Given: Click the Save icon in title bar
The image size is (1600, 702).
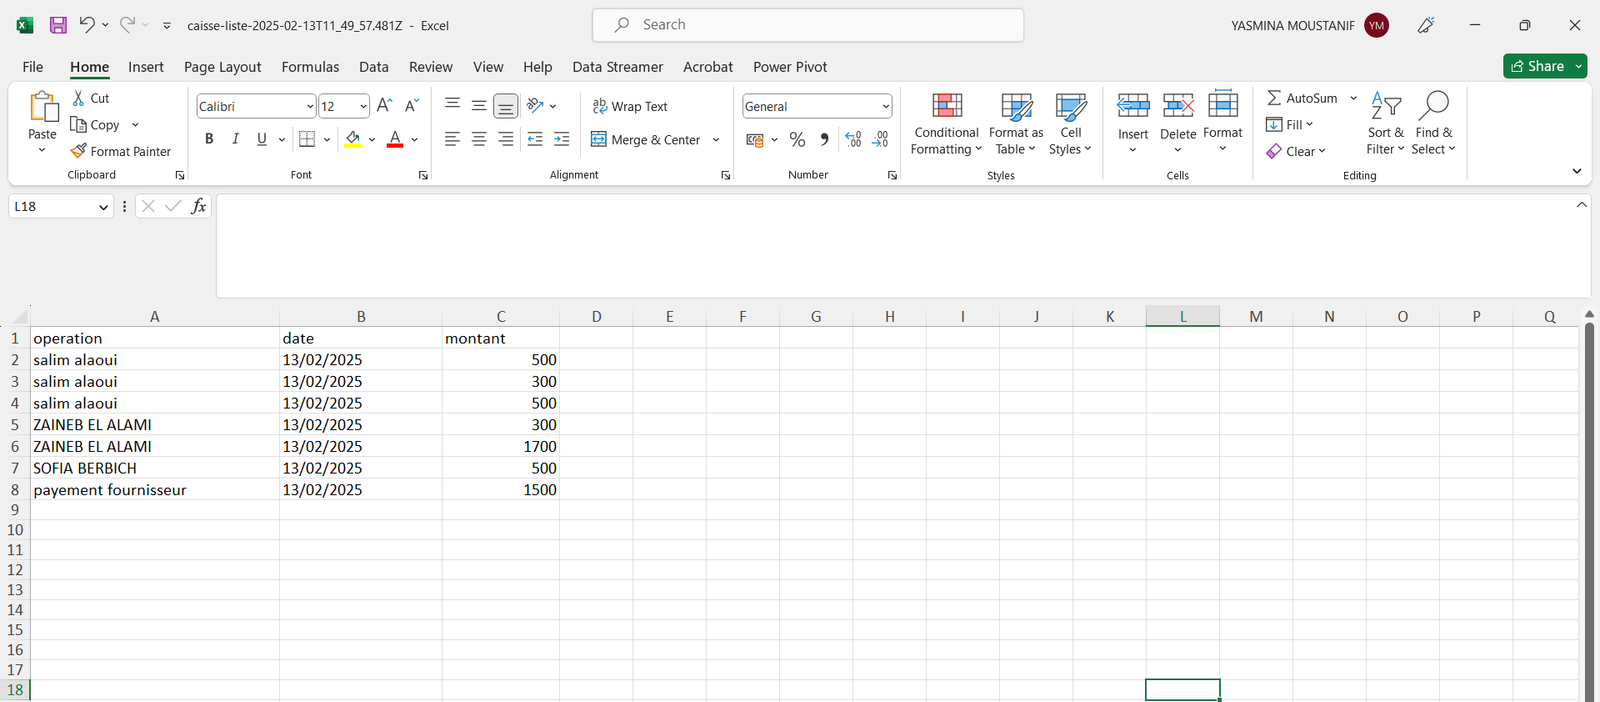Looking at the screenshot, I should pos(58,25).
